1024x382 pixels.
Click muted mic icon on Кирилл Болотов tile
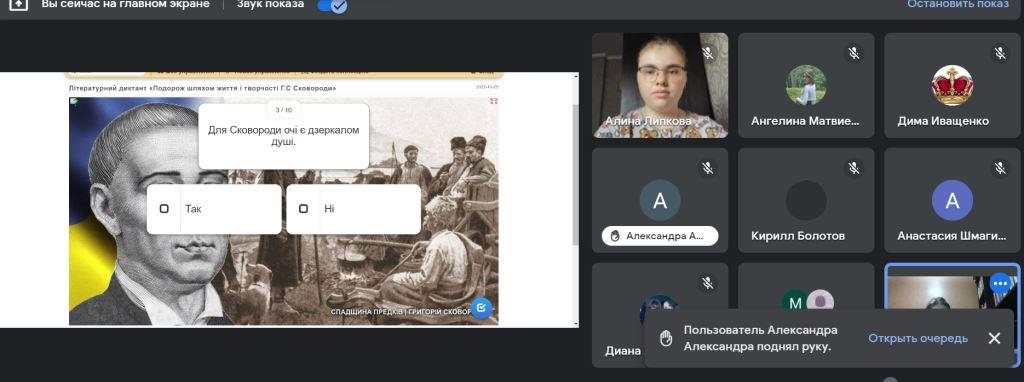pyautogui.click(x=854, y=168)
